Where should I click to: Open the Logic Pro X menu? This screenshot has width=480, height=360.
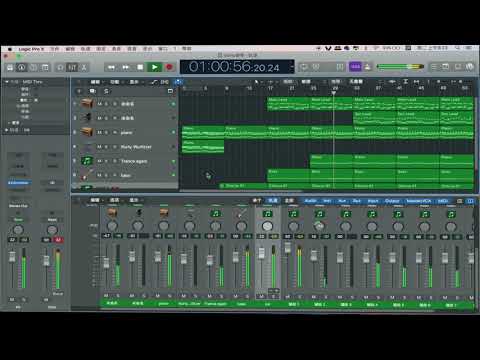pos(31,49)
